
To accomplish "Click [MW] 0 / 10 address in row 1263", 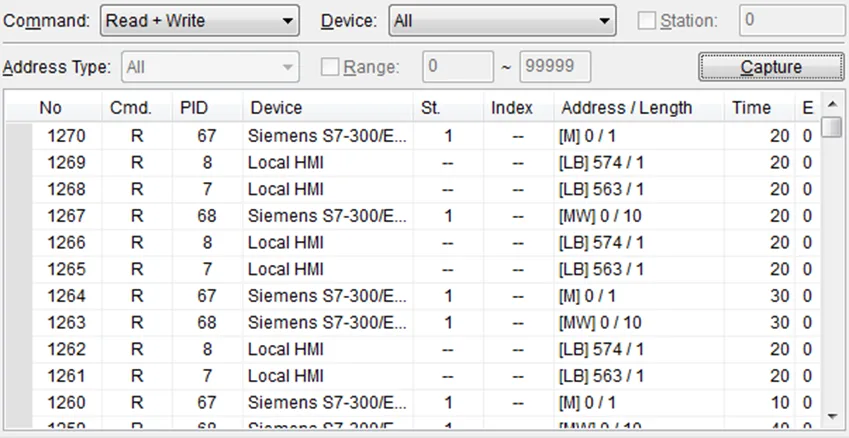I will (600, 323).
